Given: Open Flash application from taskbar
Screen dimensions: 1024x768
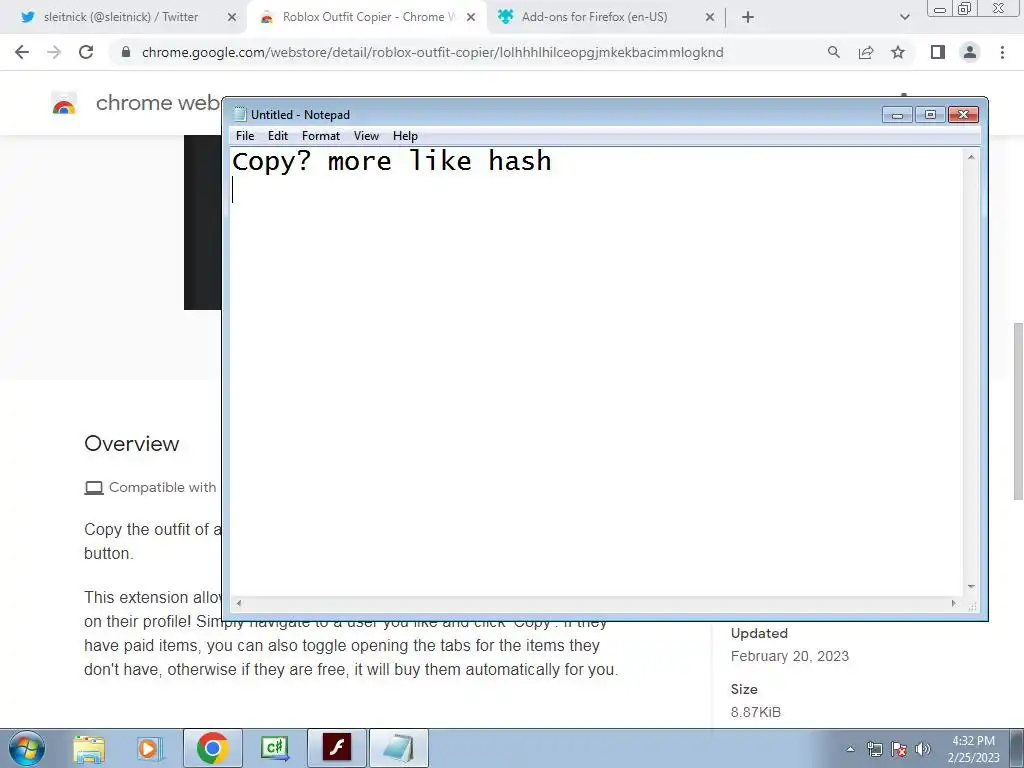Looking at the screenshot, I should [337, 748].
